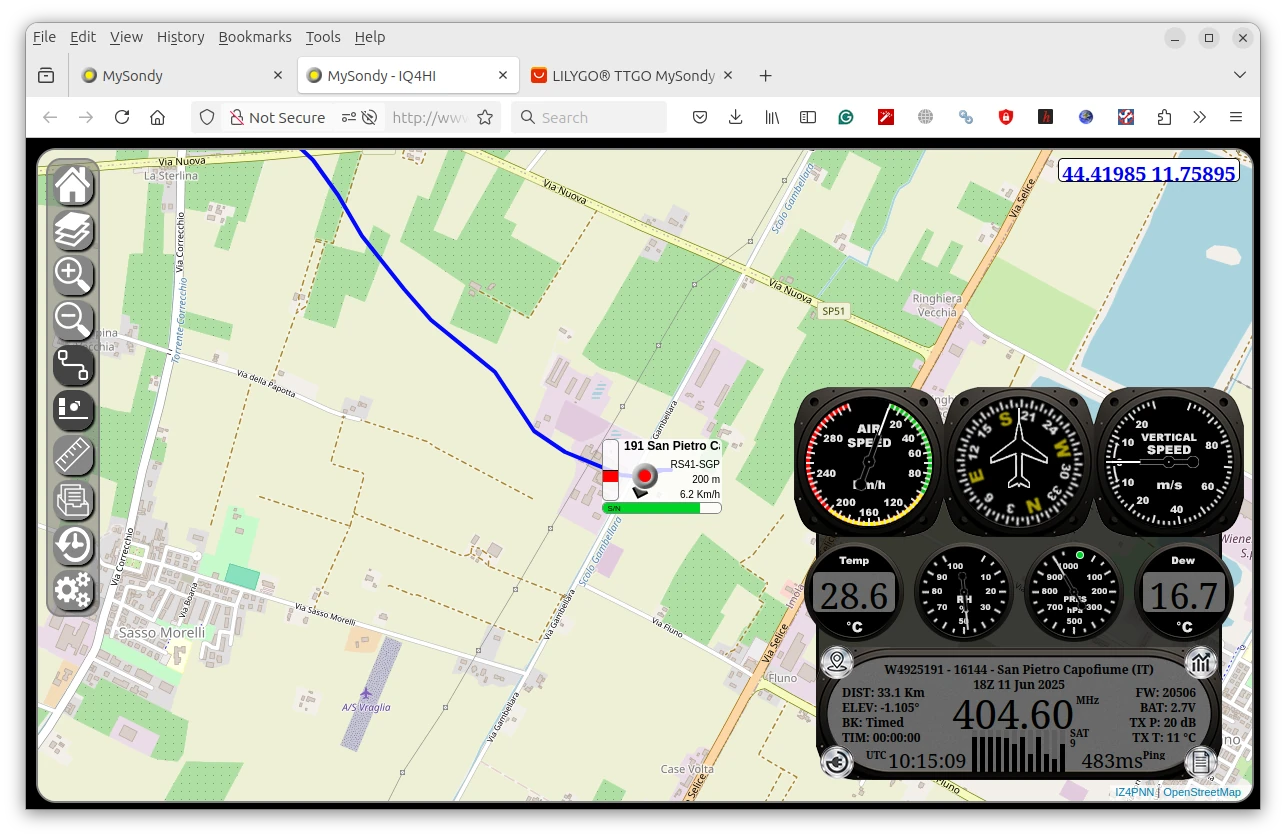1286x838 pixels.
Task: Open the Downloads panel
Action: tap(736, 117)
